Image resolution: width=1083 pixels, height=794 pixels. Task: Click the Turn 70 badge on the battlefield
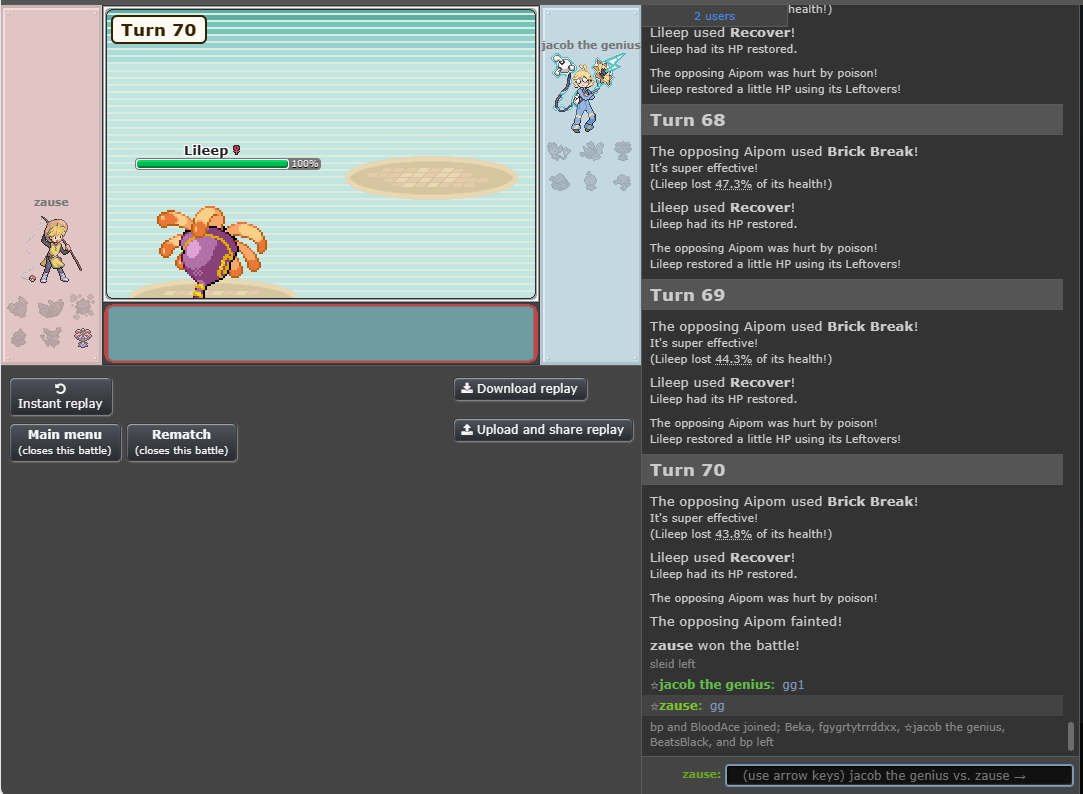(x=159, y=30)
